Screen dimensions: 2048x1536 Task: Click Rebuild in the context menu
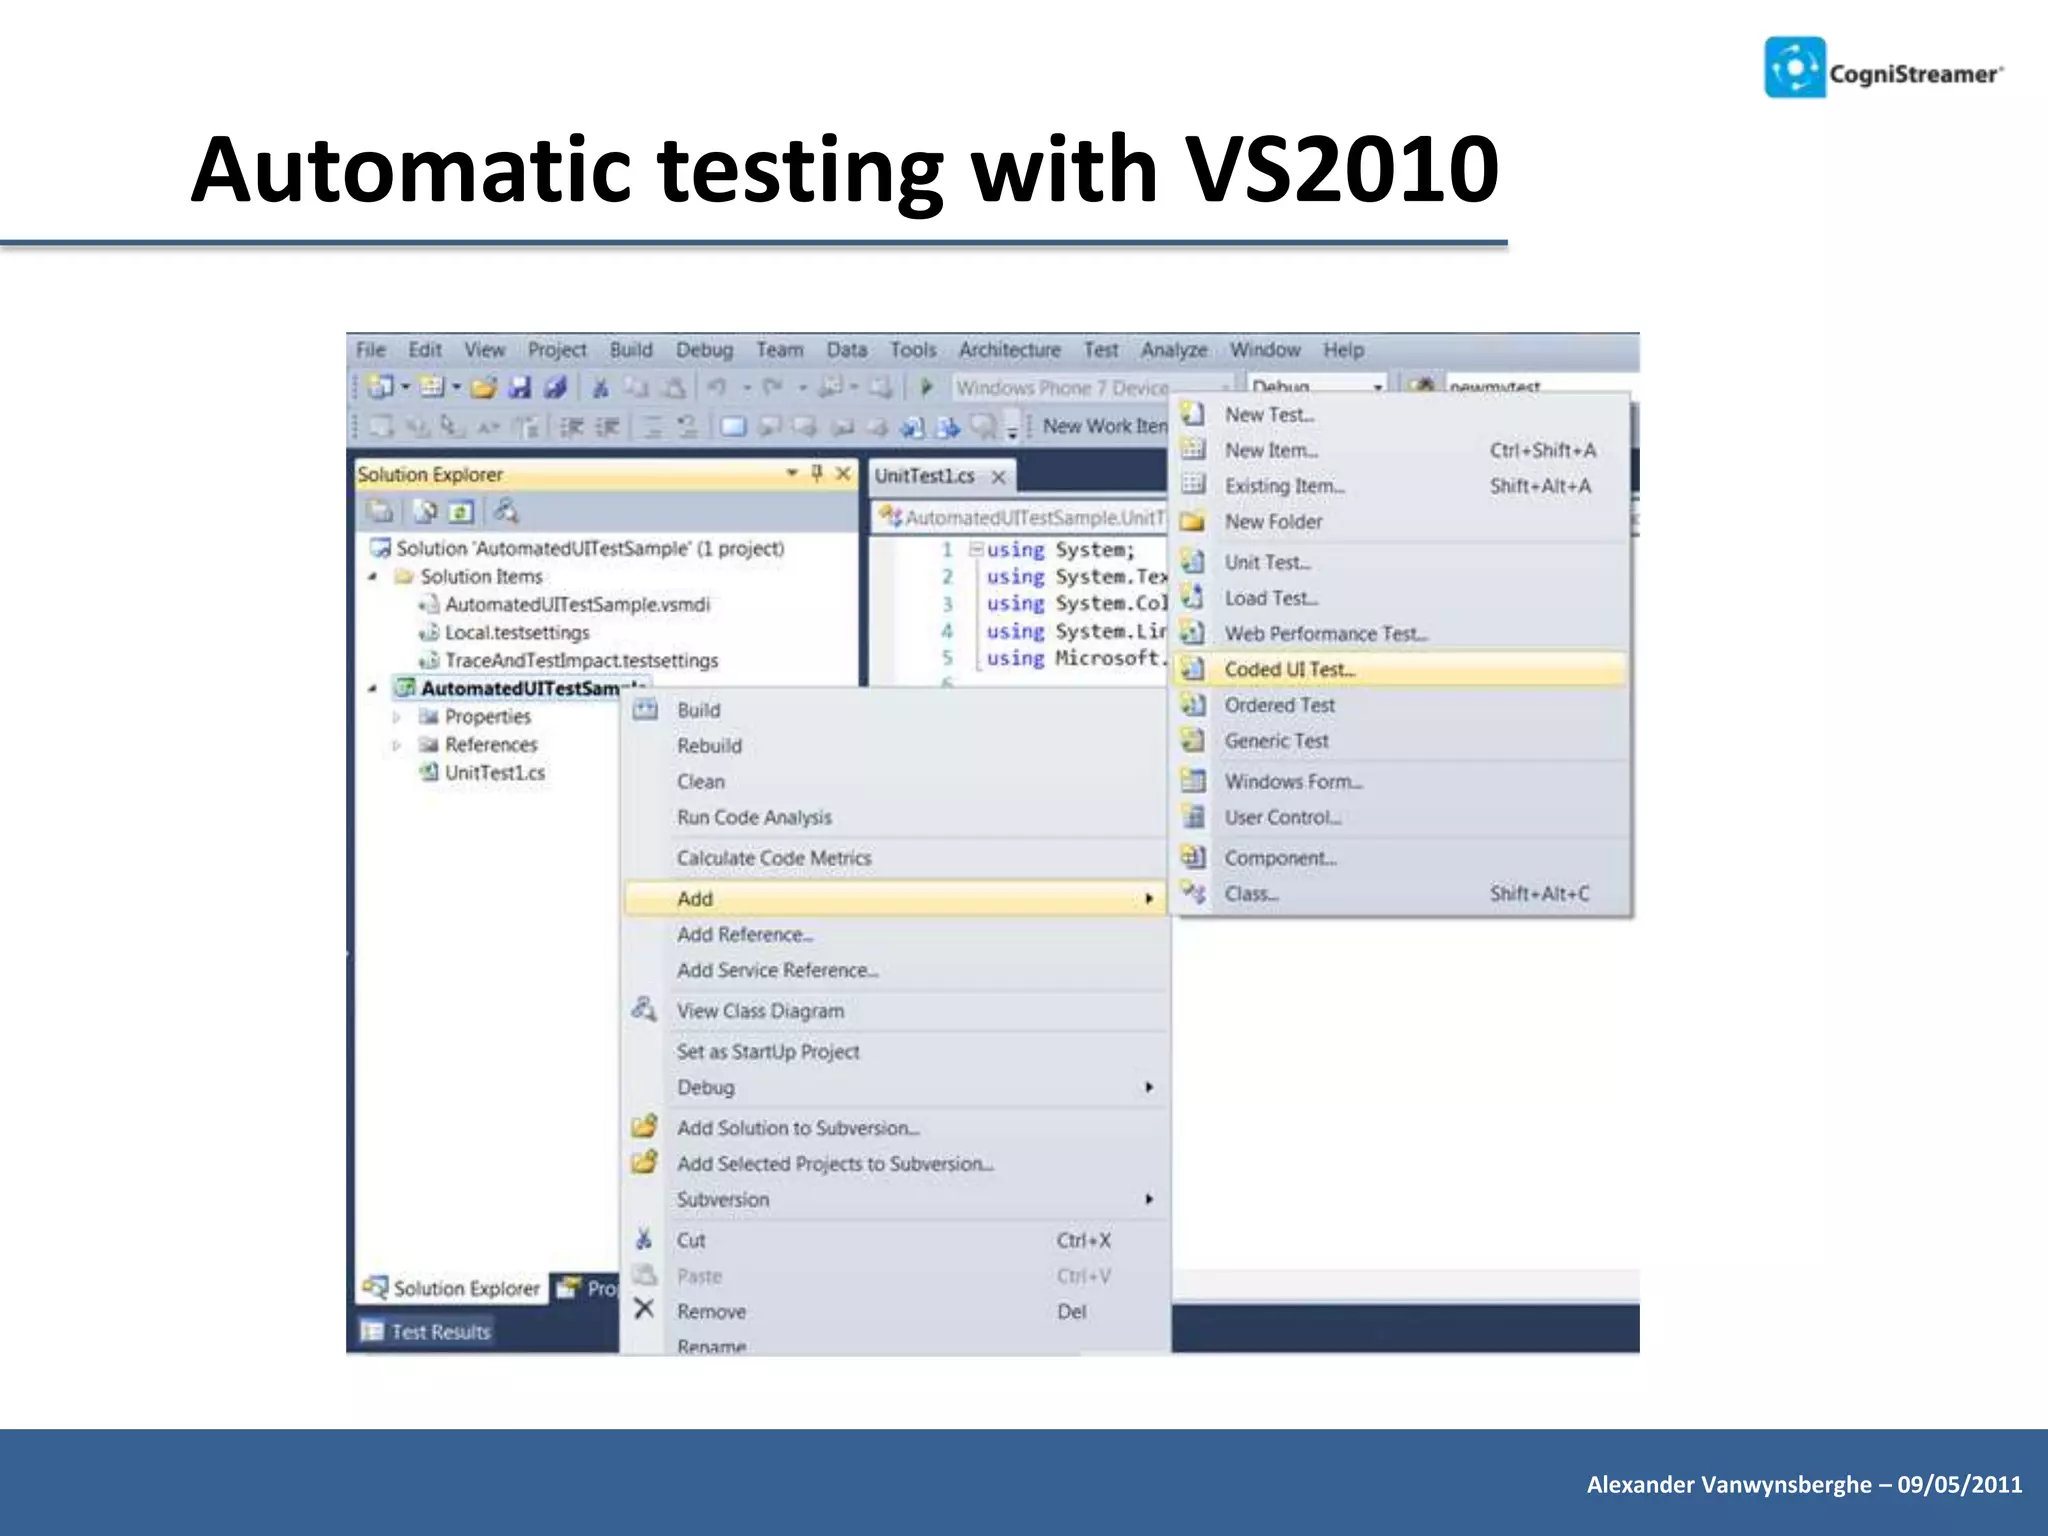coord(895,746)
